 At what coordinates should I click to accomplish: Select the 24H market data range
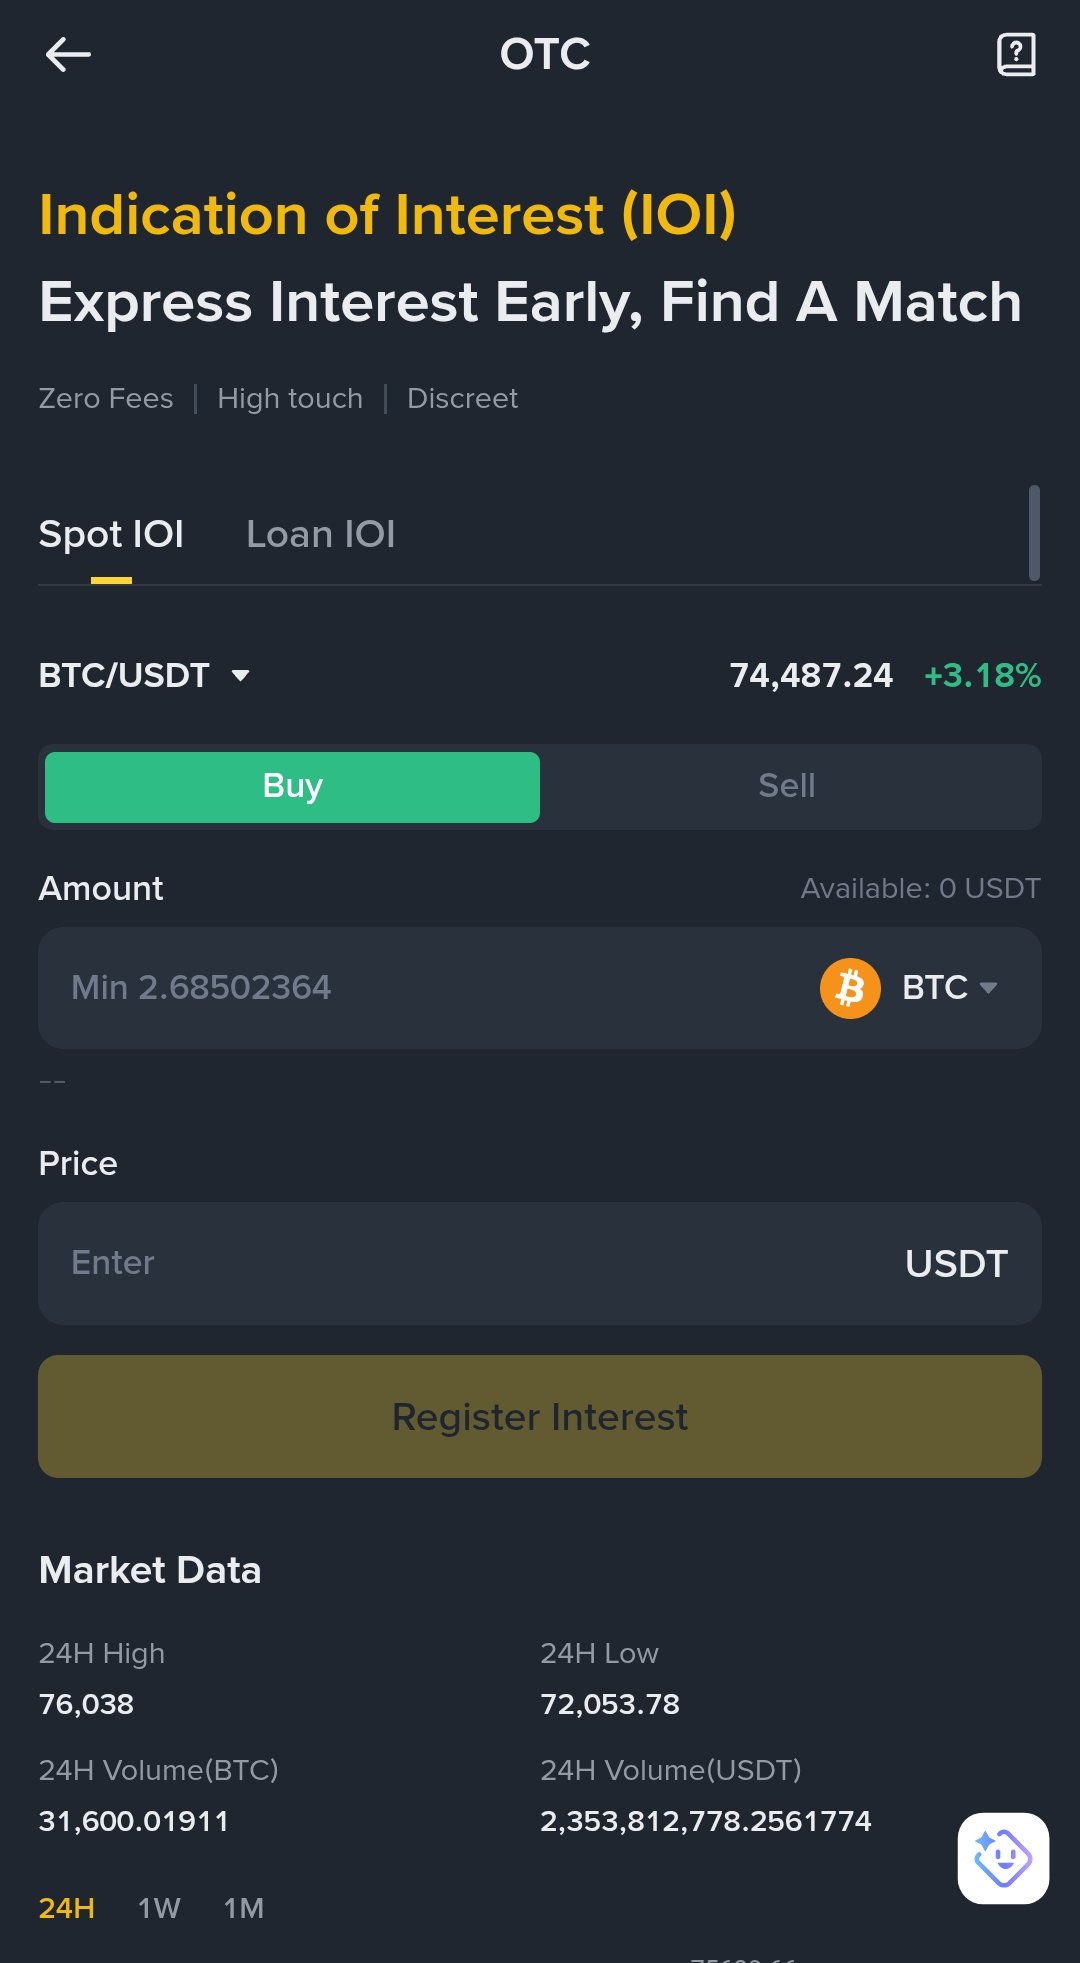[x=67, y=1908]
